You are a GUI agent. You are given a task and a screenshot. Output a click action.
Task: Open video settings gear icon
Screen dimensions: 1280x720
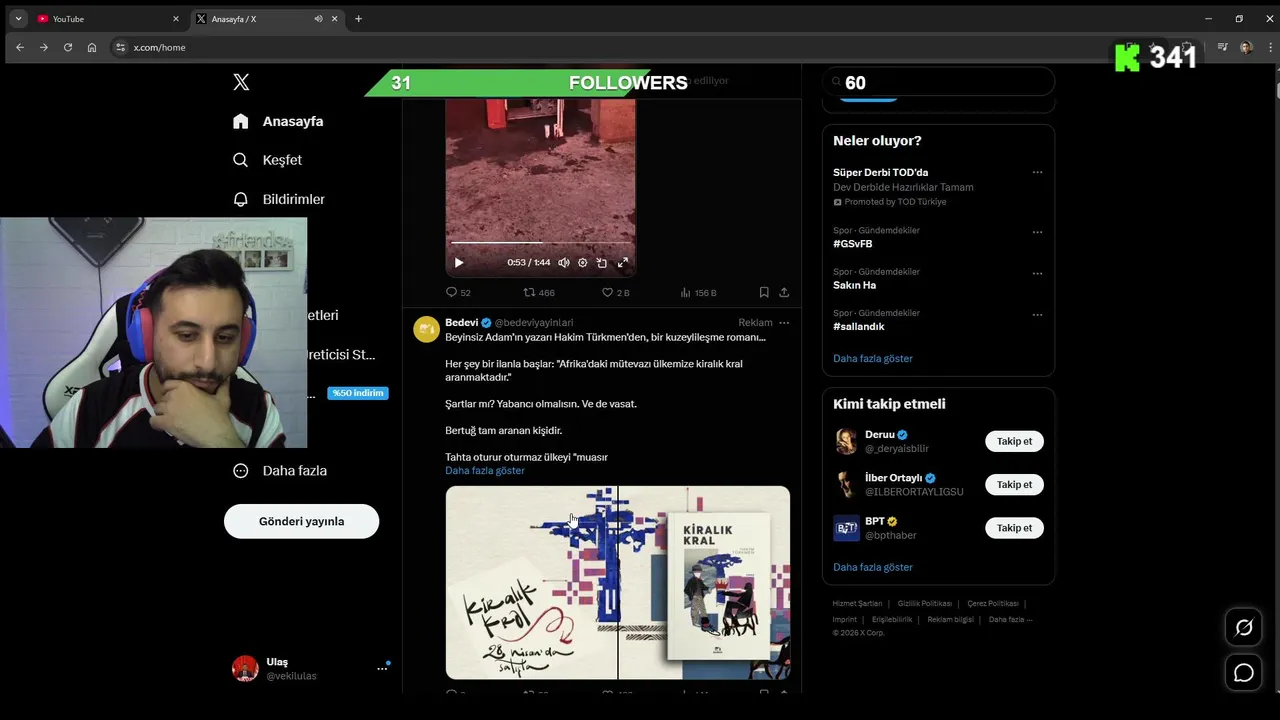pos(583,263)
